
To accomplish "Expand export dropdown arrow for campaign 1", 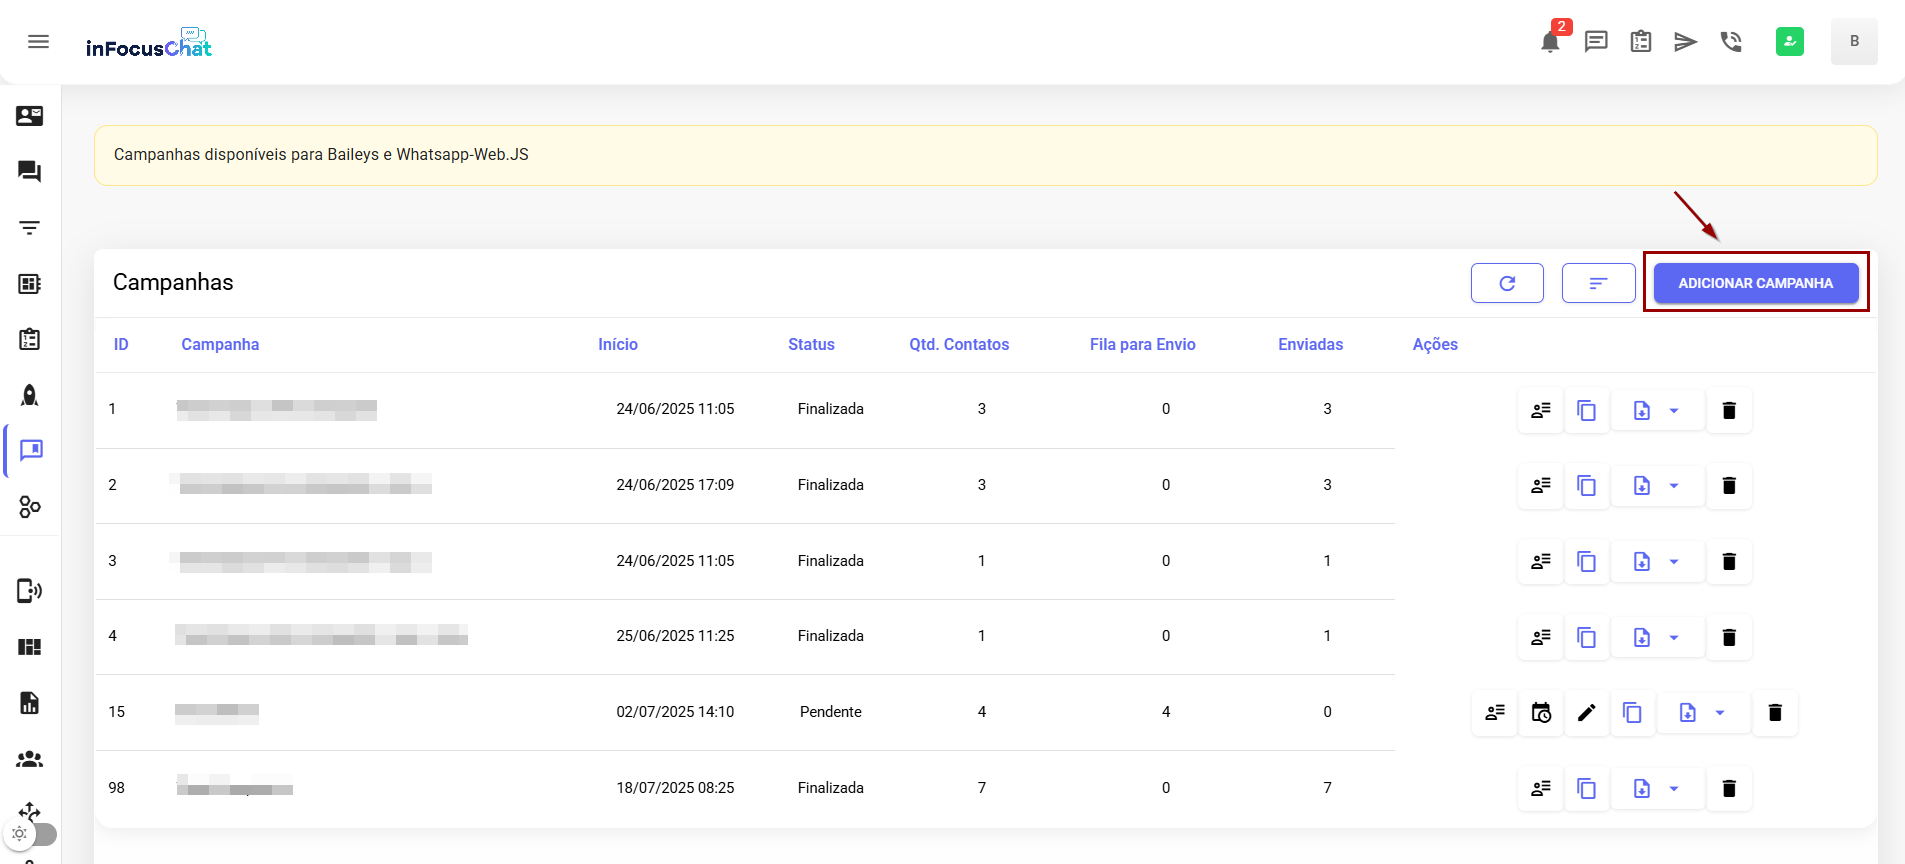I will (1674, 411).
